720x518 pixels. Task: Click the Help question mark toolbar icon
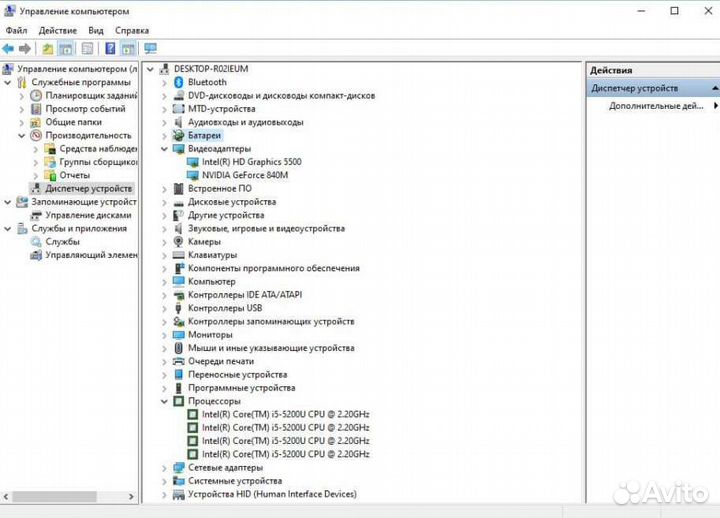click(110, 49)
